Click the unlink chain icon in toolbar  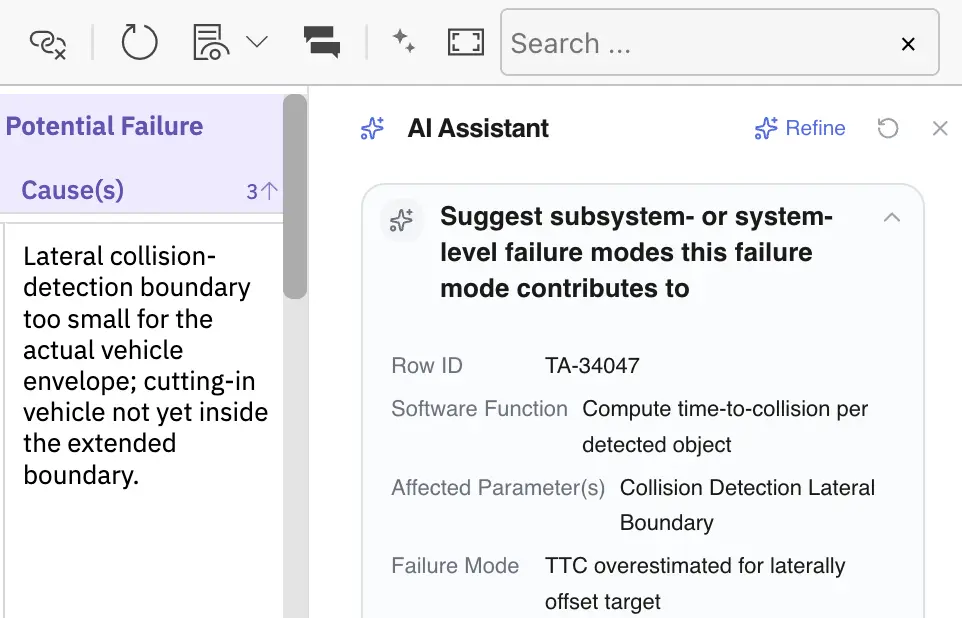pyautogui.click(x=48, y=44)
